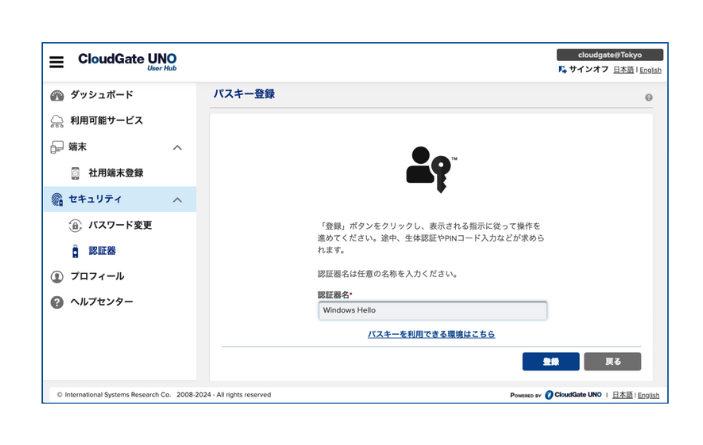
Task: Click the 登録 register button
Action: 551,362
